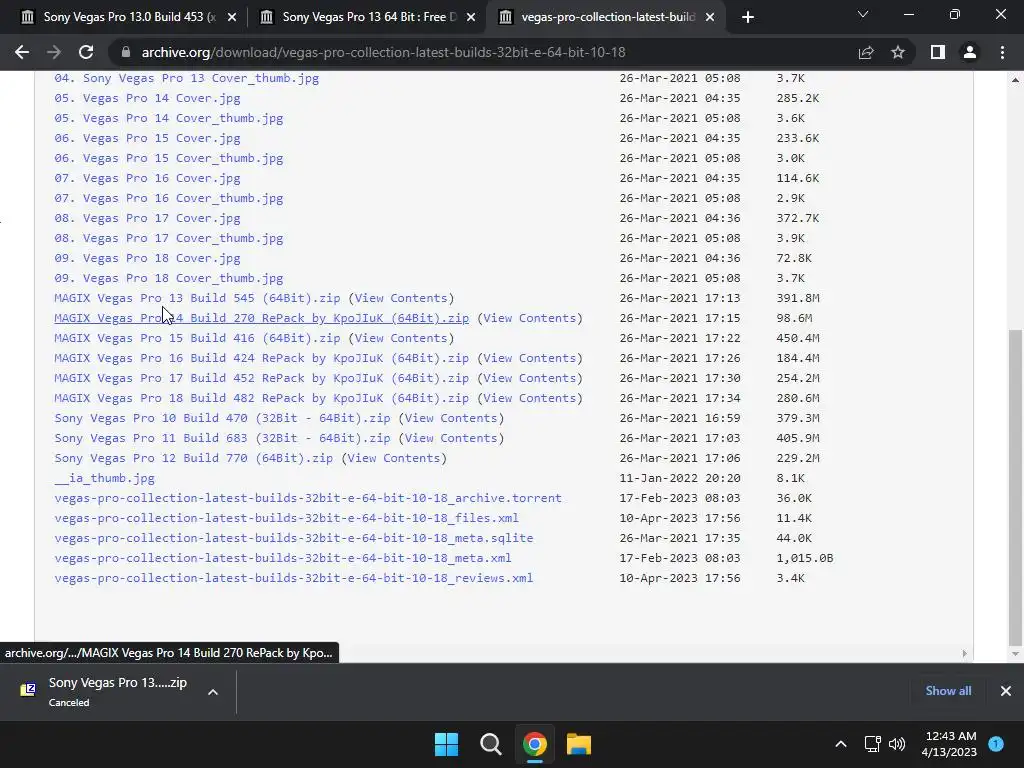Download Sony Vegas Pro 10 Build 470 zip
The image size is (1024, 768).
coord(222,418)
